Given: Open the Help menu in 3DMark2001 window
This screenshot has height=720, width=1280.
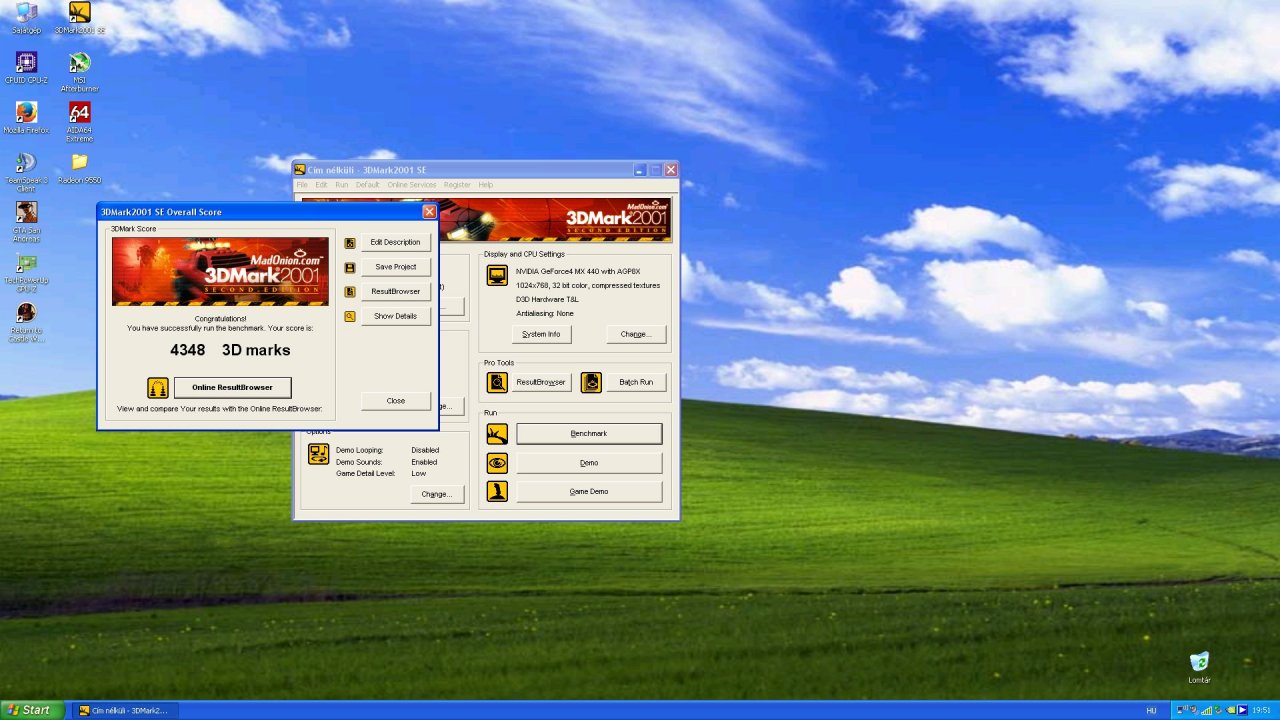Looking at the screenshot, I should (x=486, y=185).
